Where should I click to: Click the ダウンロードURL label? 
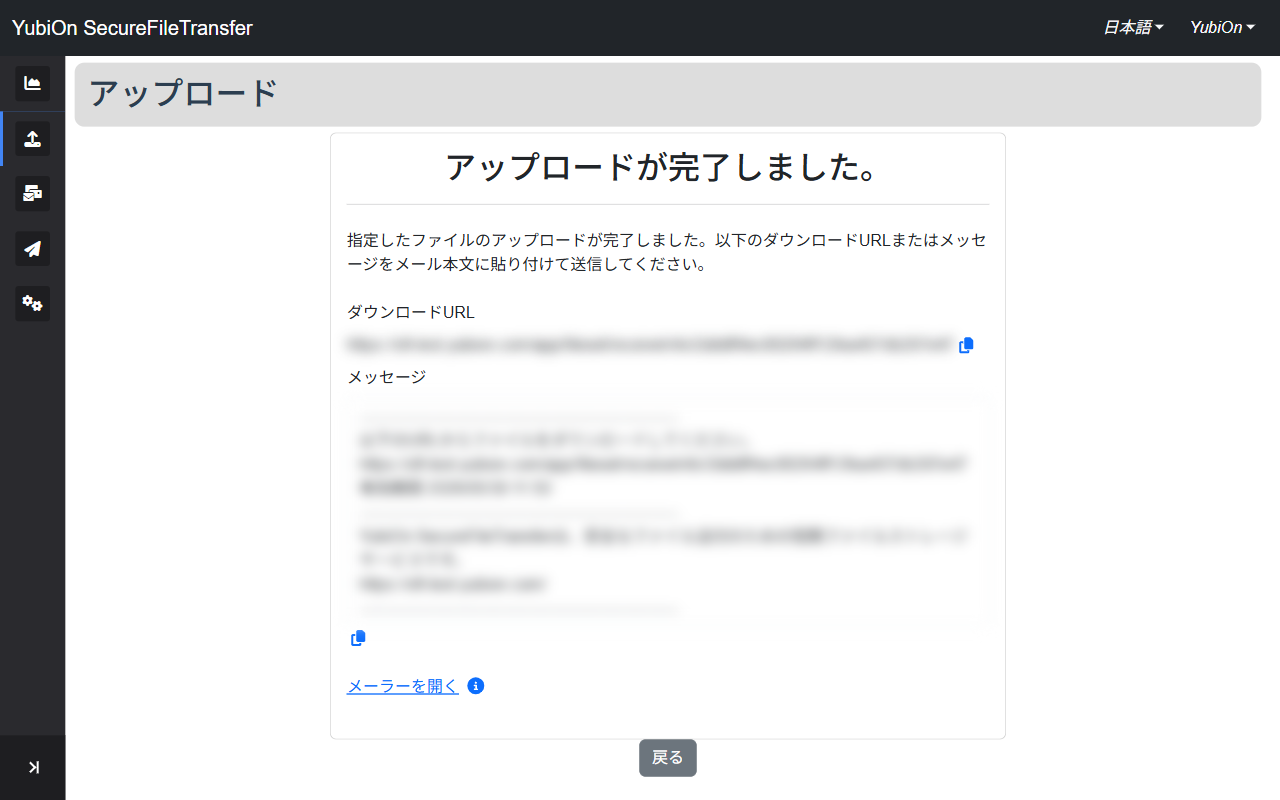[411, 312]
